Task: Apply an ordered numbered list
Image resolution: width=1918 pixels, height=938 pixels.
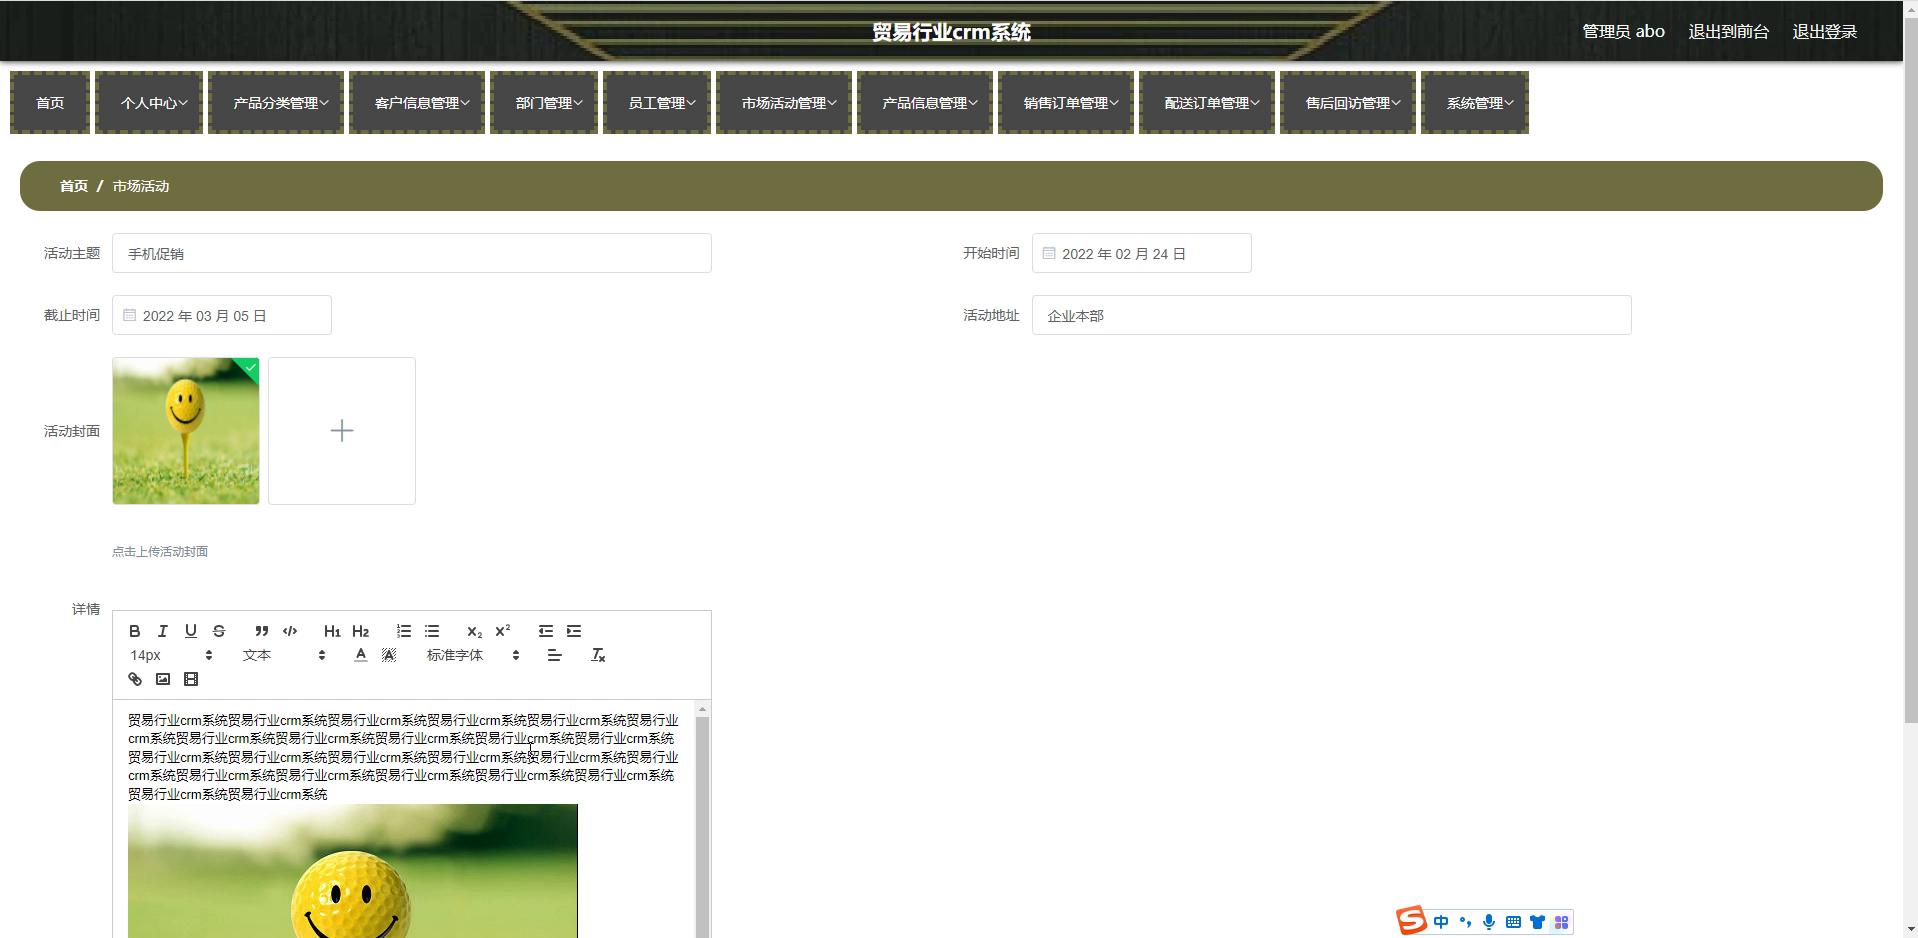Action: click(404, 631)
